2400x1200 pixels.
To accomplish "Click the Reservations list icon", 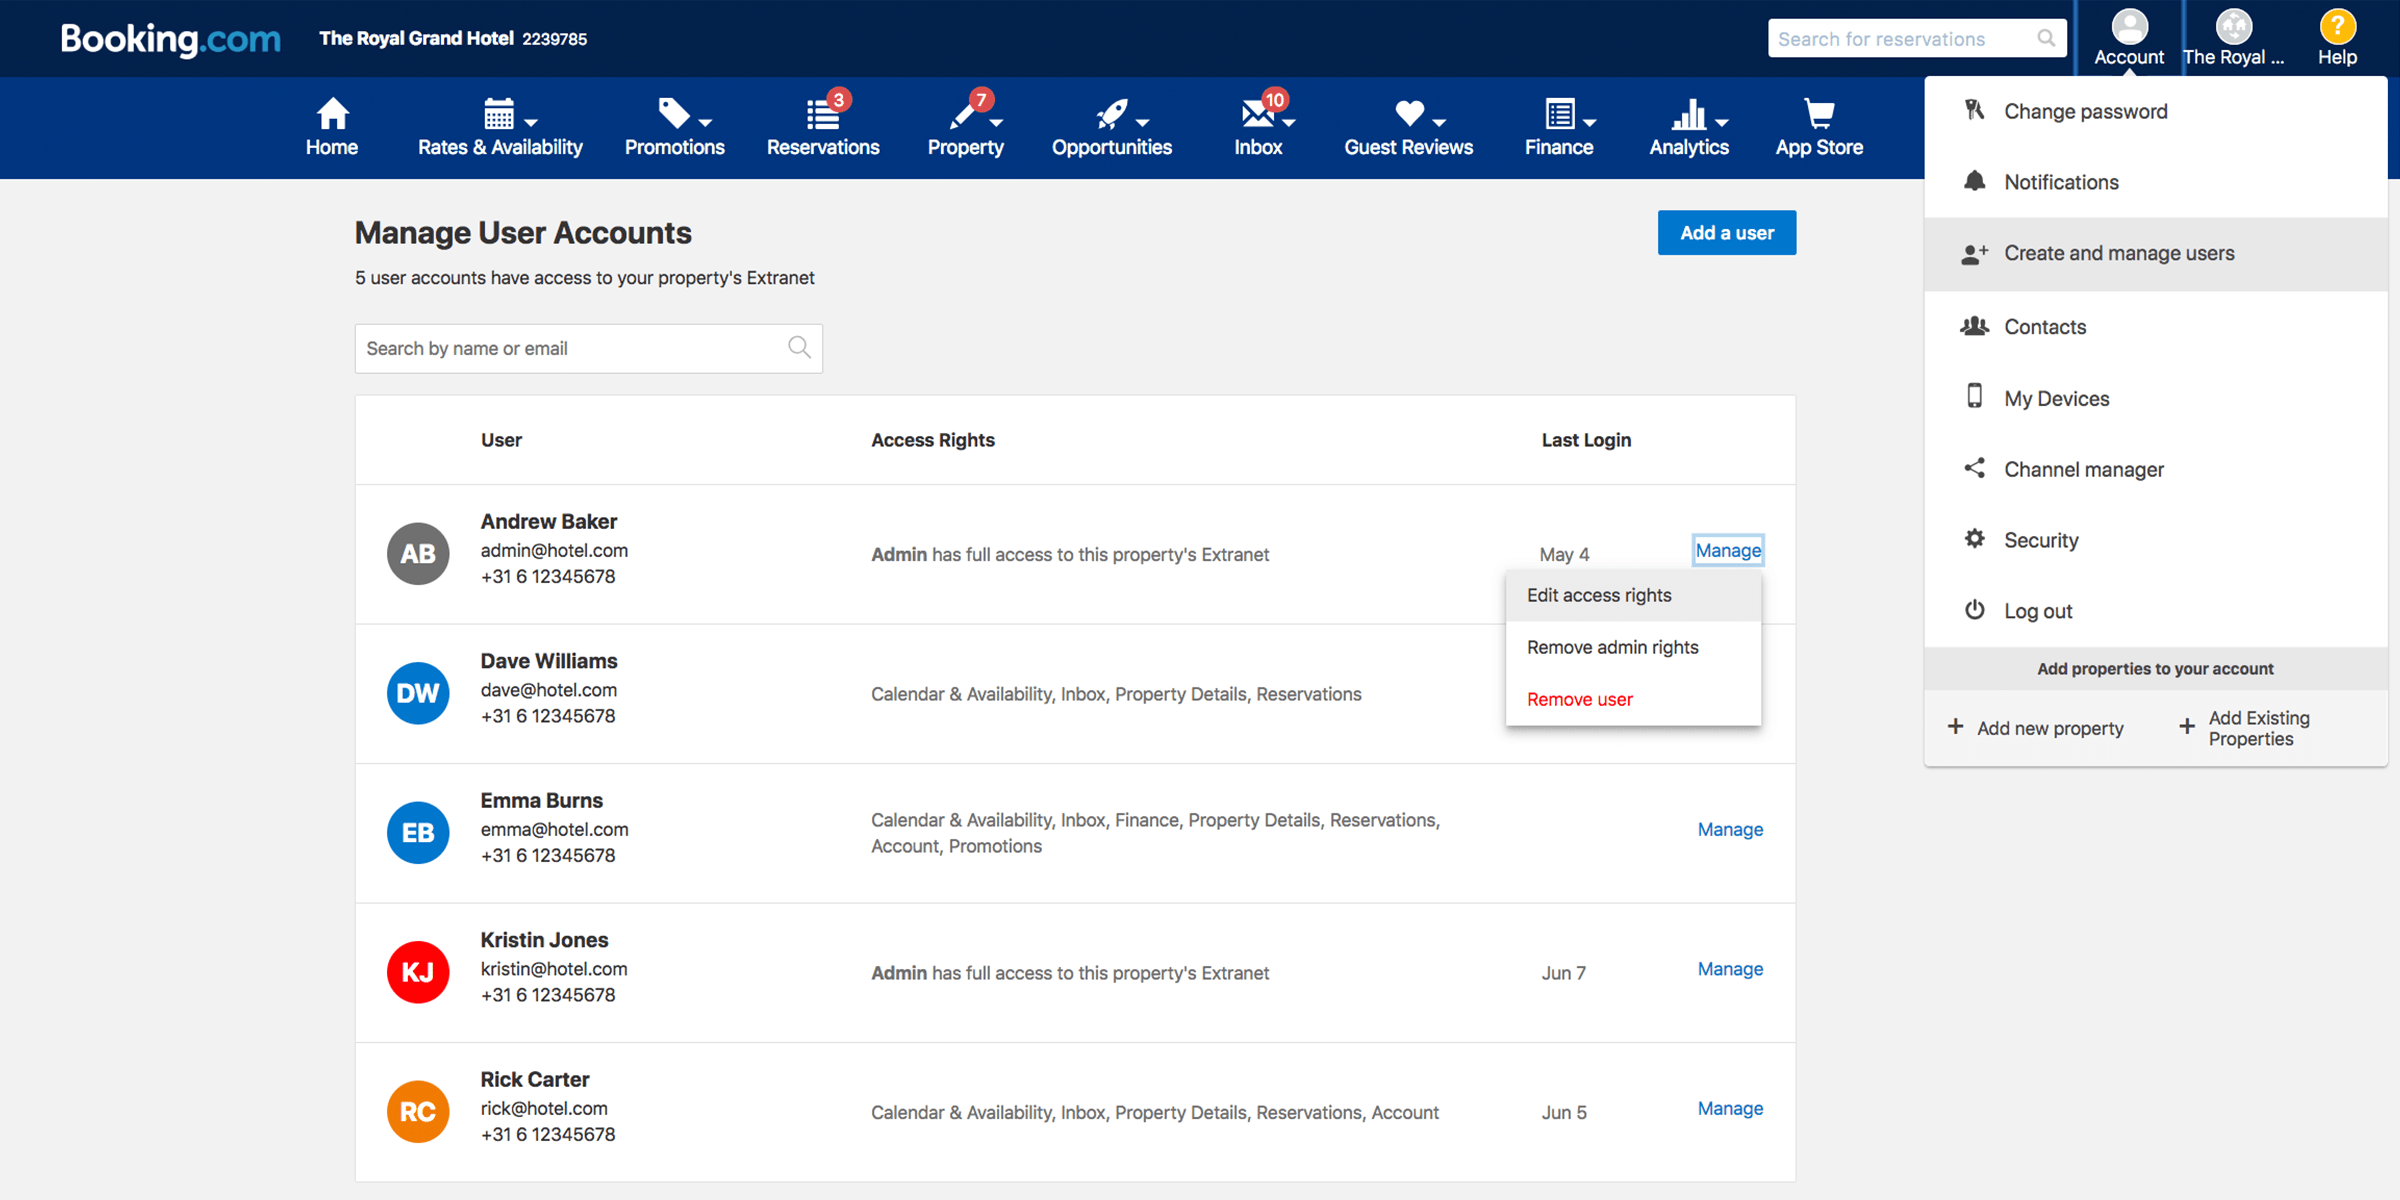I will [x=822, y=115].
